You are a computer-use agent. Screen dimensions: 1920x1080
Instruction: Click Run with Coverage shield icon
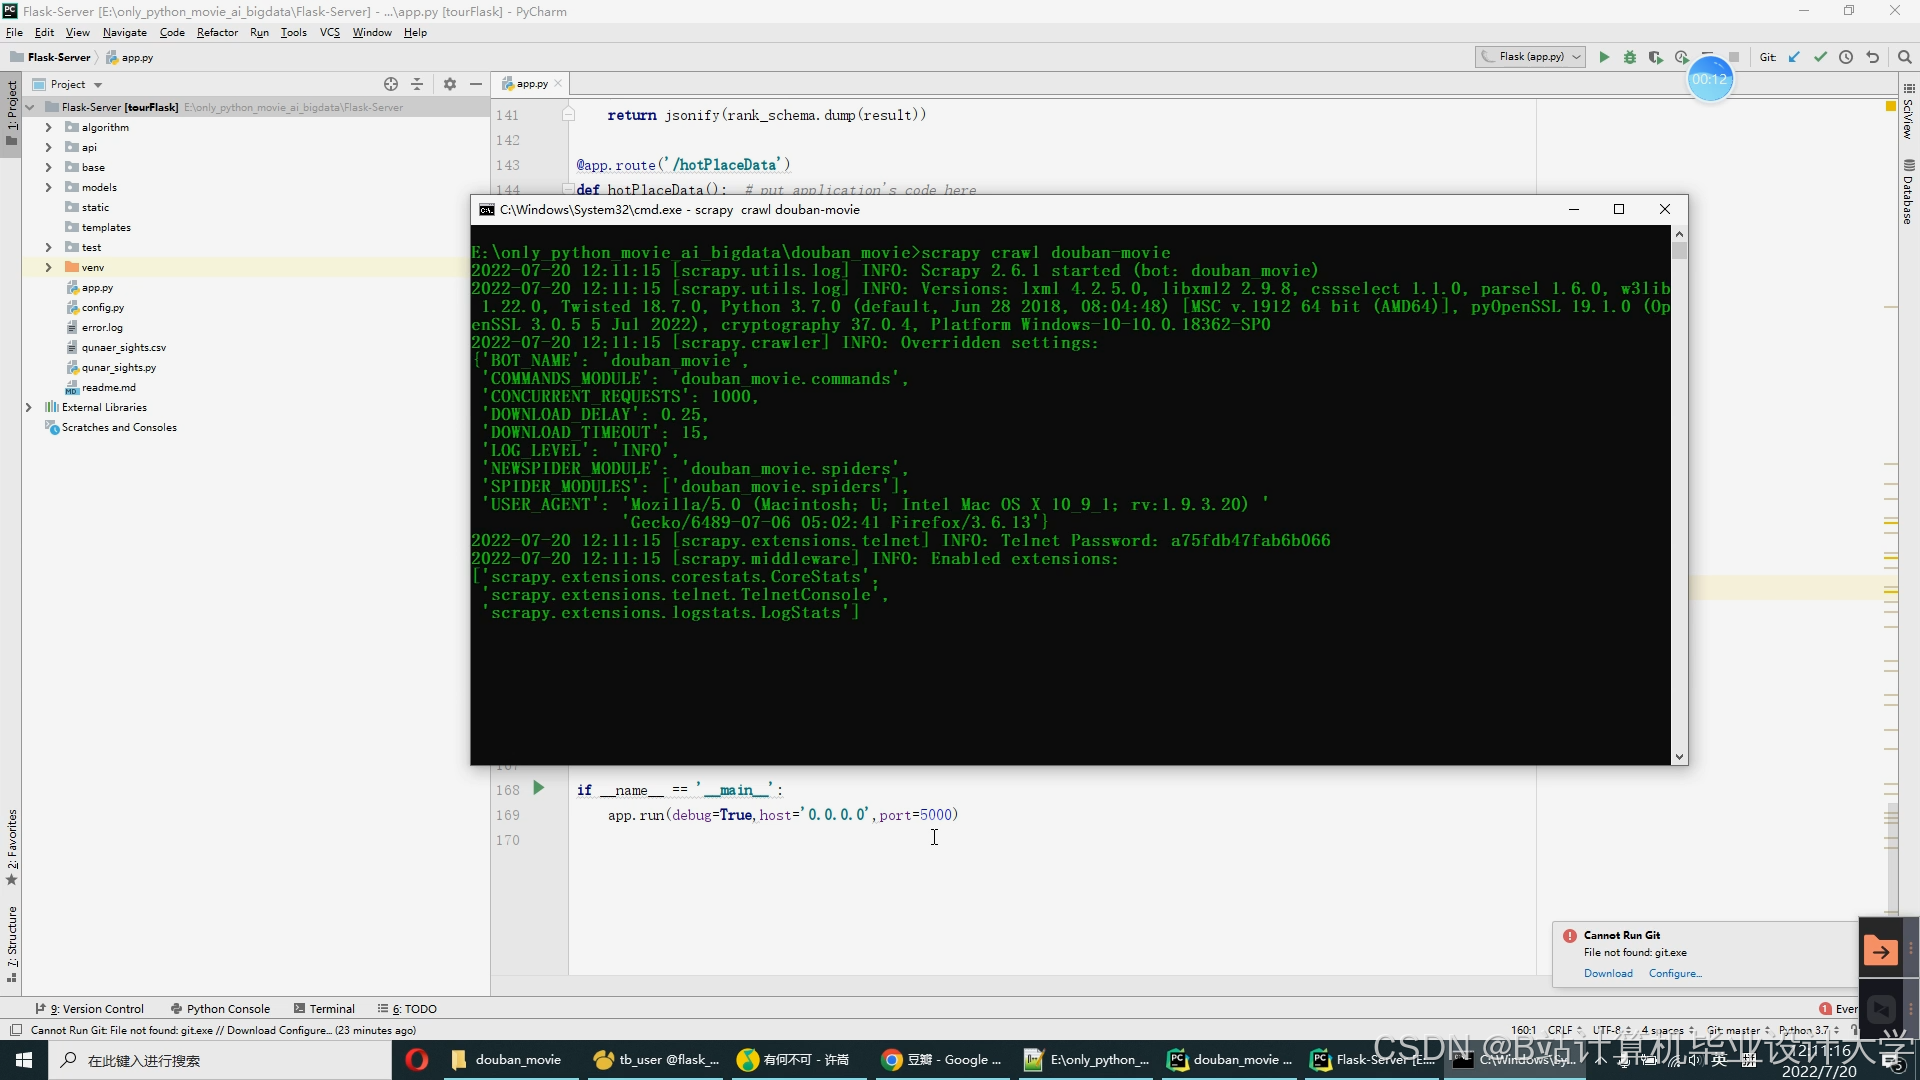(1656, 57)
